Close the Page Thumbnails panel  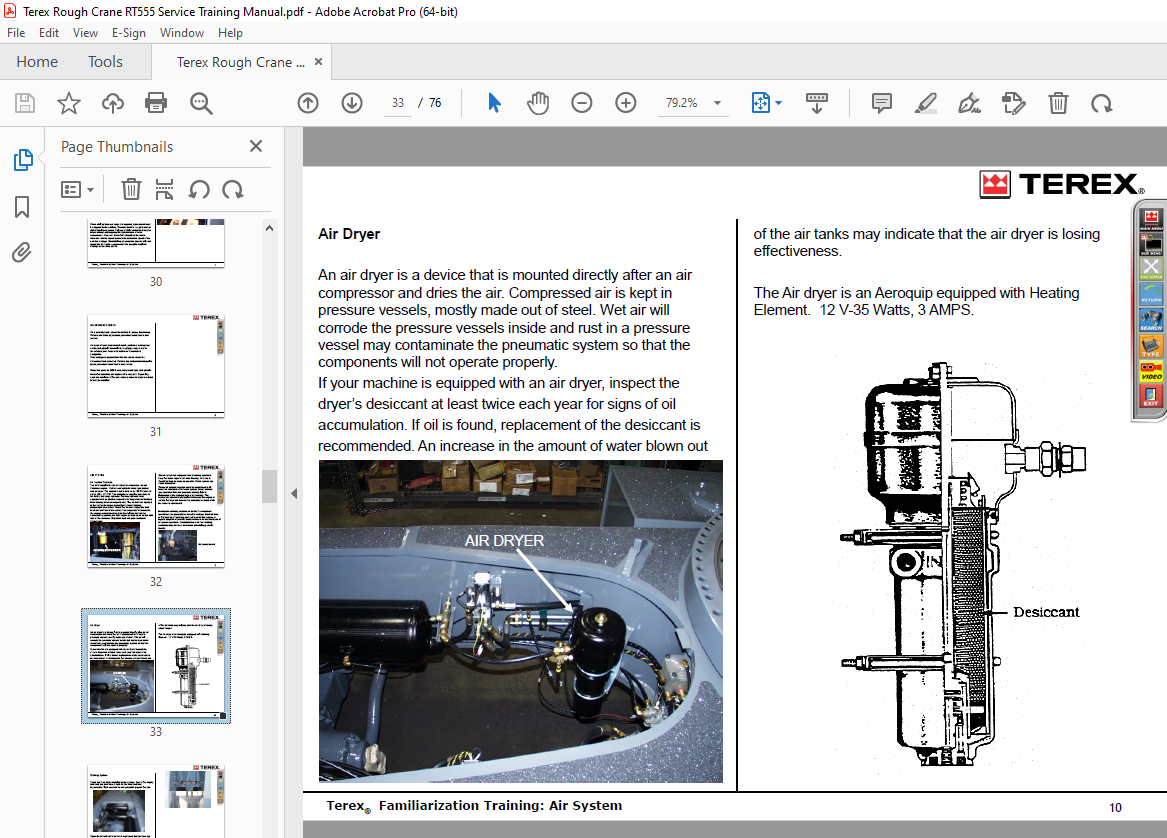click(256, 146)
